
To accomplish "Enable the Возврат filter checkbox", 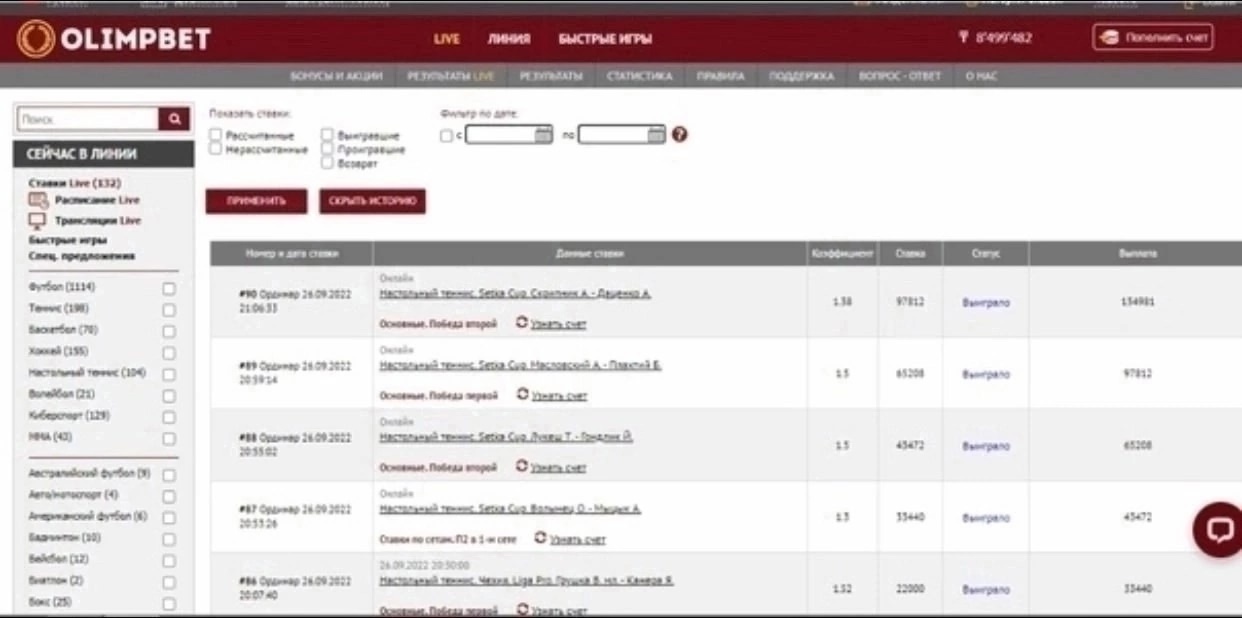I will click(x=328, y=163).
